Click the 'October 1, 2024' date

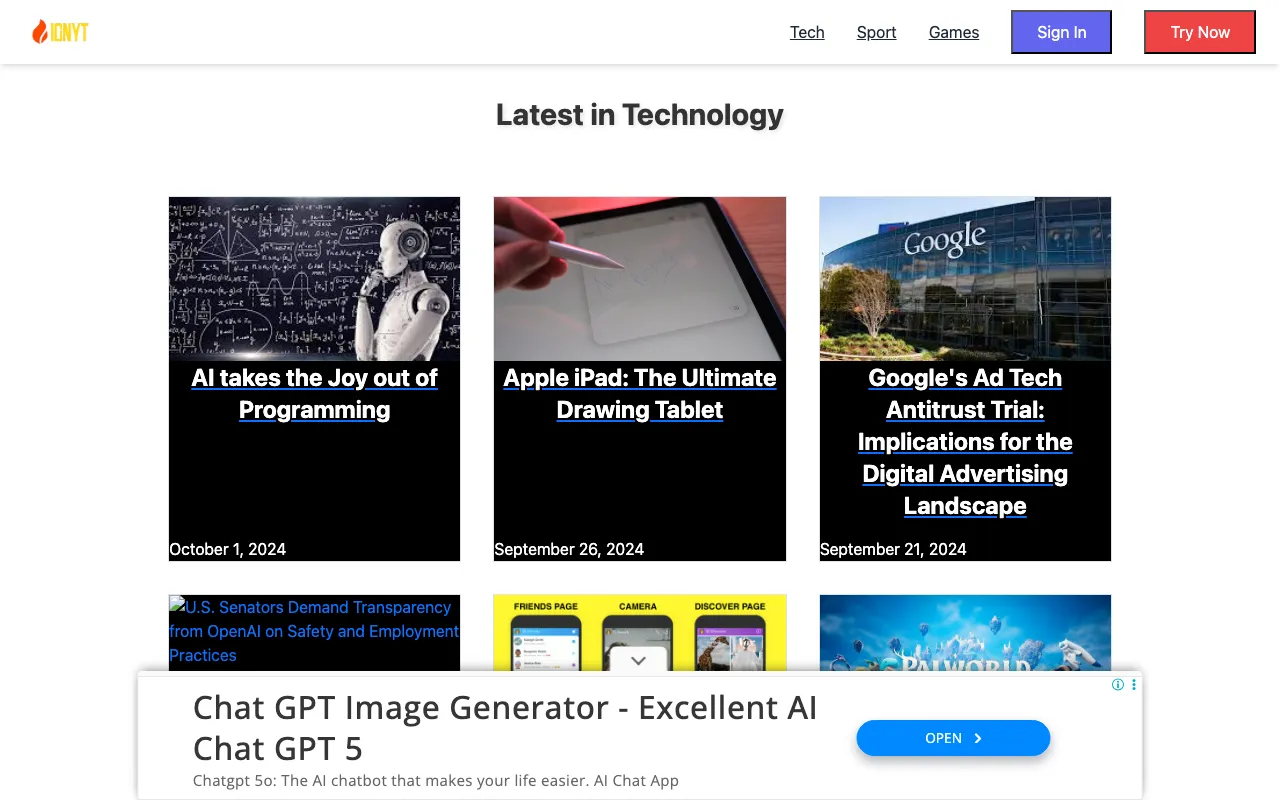(x=228, y=549)
